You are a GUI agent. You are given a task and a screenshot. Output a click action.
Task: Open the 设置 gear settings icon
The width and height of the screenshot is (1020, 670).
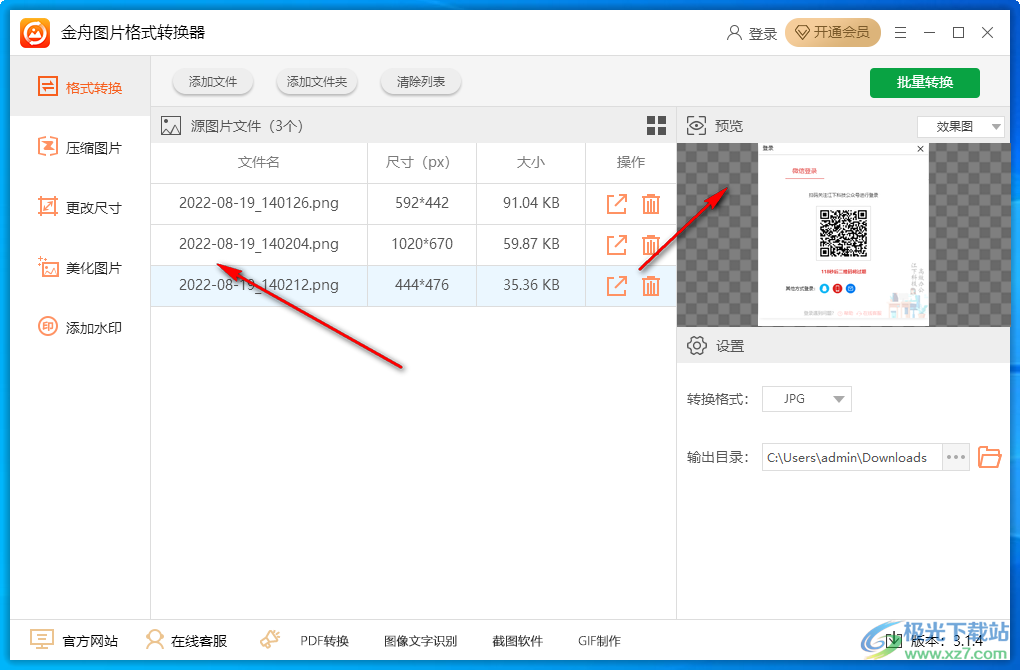pyautogui.click(x=697, y=345)
